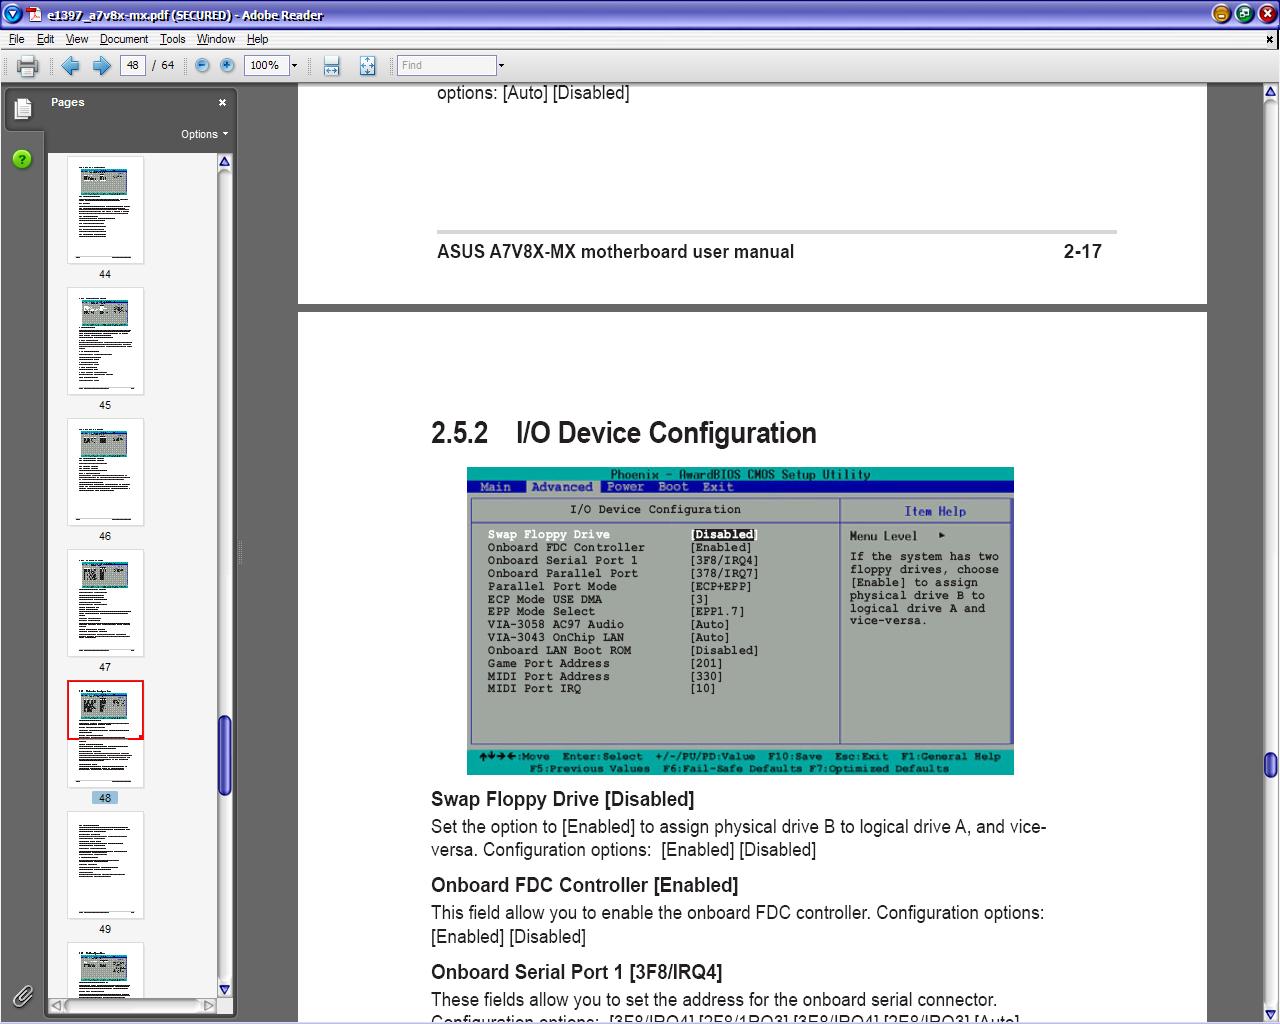Image resolution: width=1280 pixels, height=1024 pixels.
Task: Open the File menu
Action: point(16,39)
